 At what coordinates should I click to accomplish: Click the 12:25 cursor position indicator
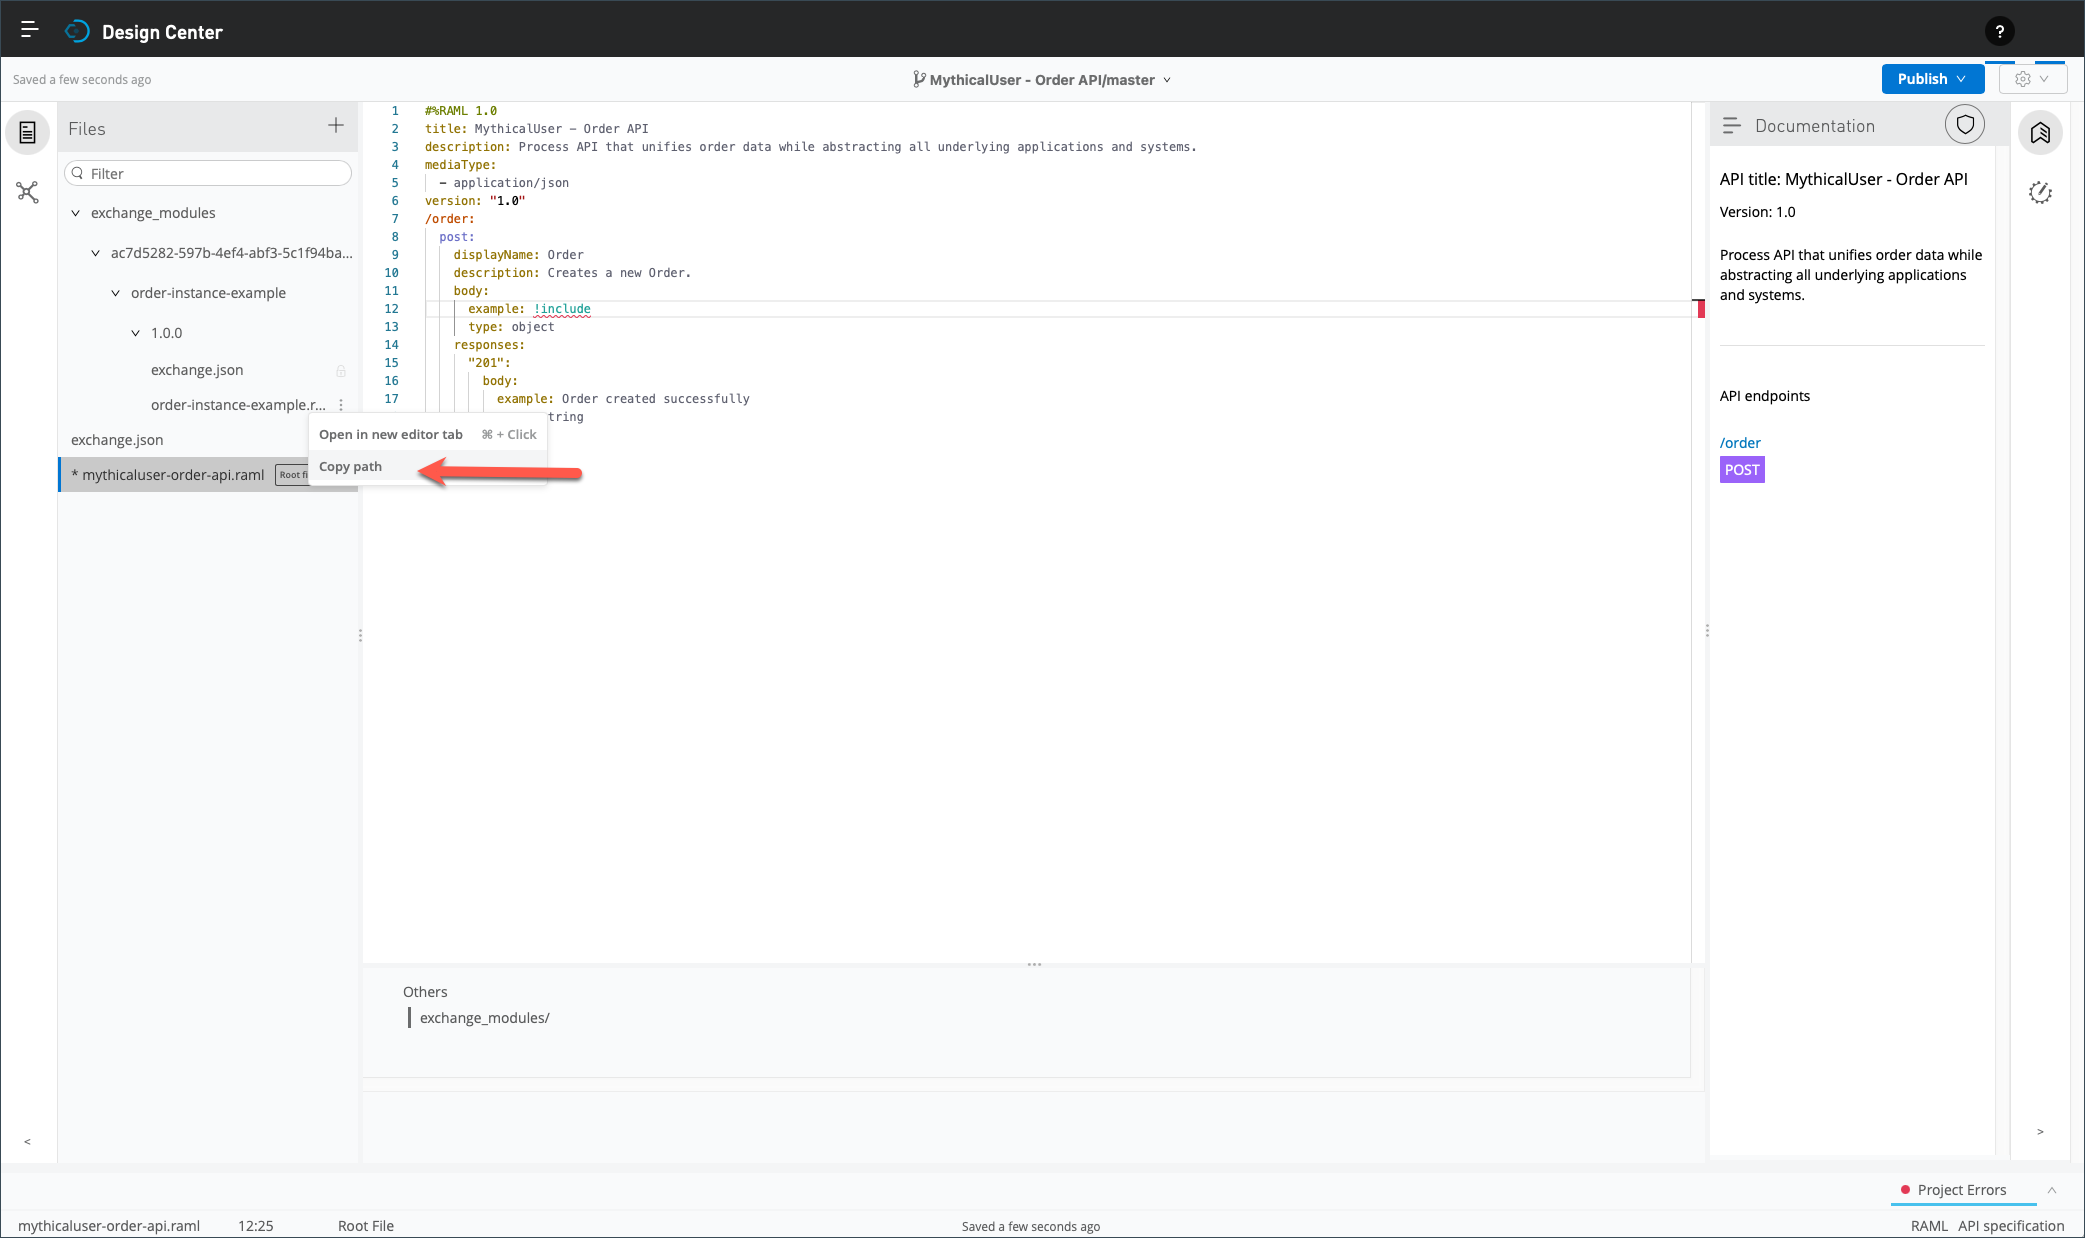pyautogui.click(x=255, y=1226)
